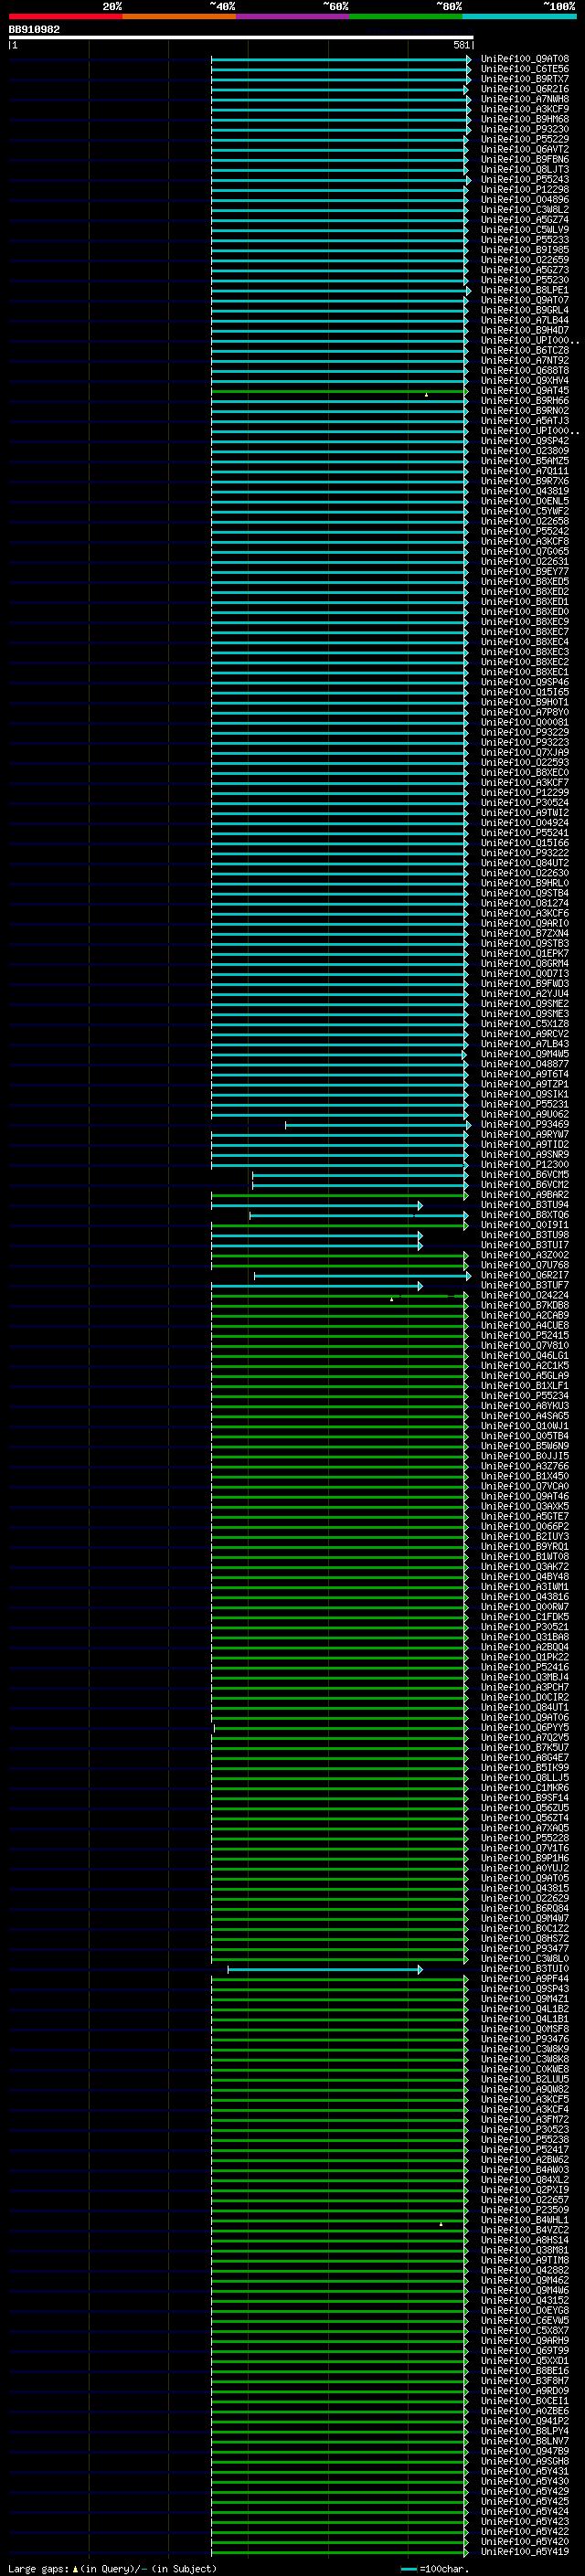Select hit label UniRef100_B6VCM5
The image size is (585, 2576).
pos(525,1175)
